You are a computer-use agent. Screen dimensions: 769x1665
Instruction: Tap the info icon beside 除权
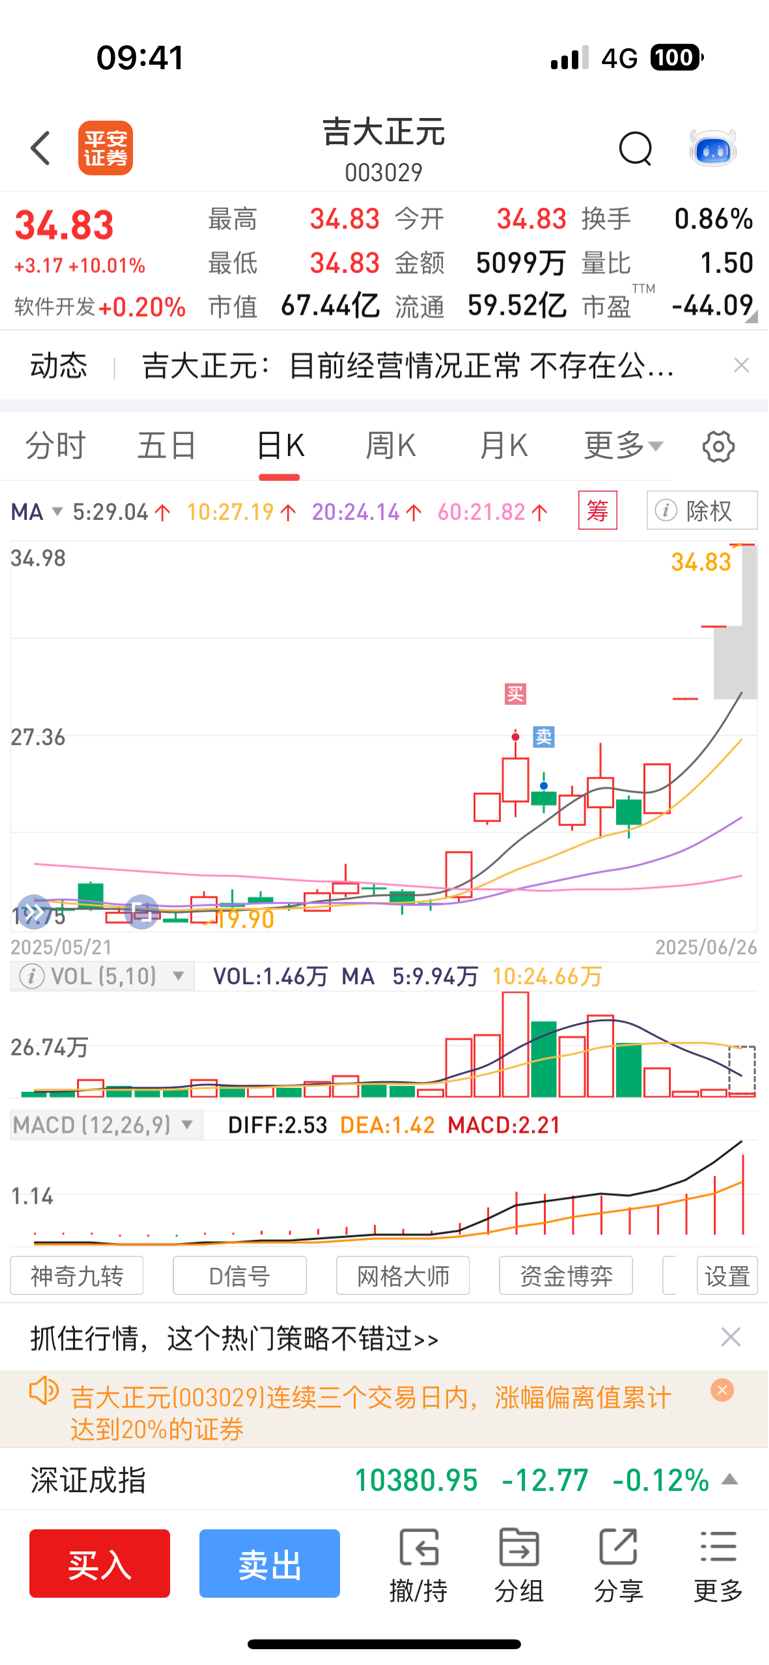665,511
